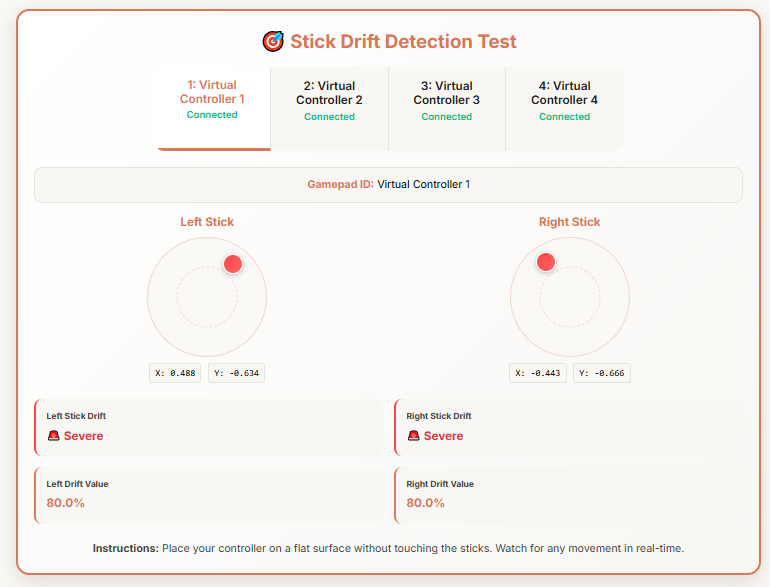Viewport: 770px width, 587px height.
Task: Choose the Virtual Controller 4 tab
Action: [x=564, y=100]
